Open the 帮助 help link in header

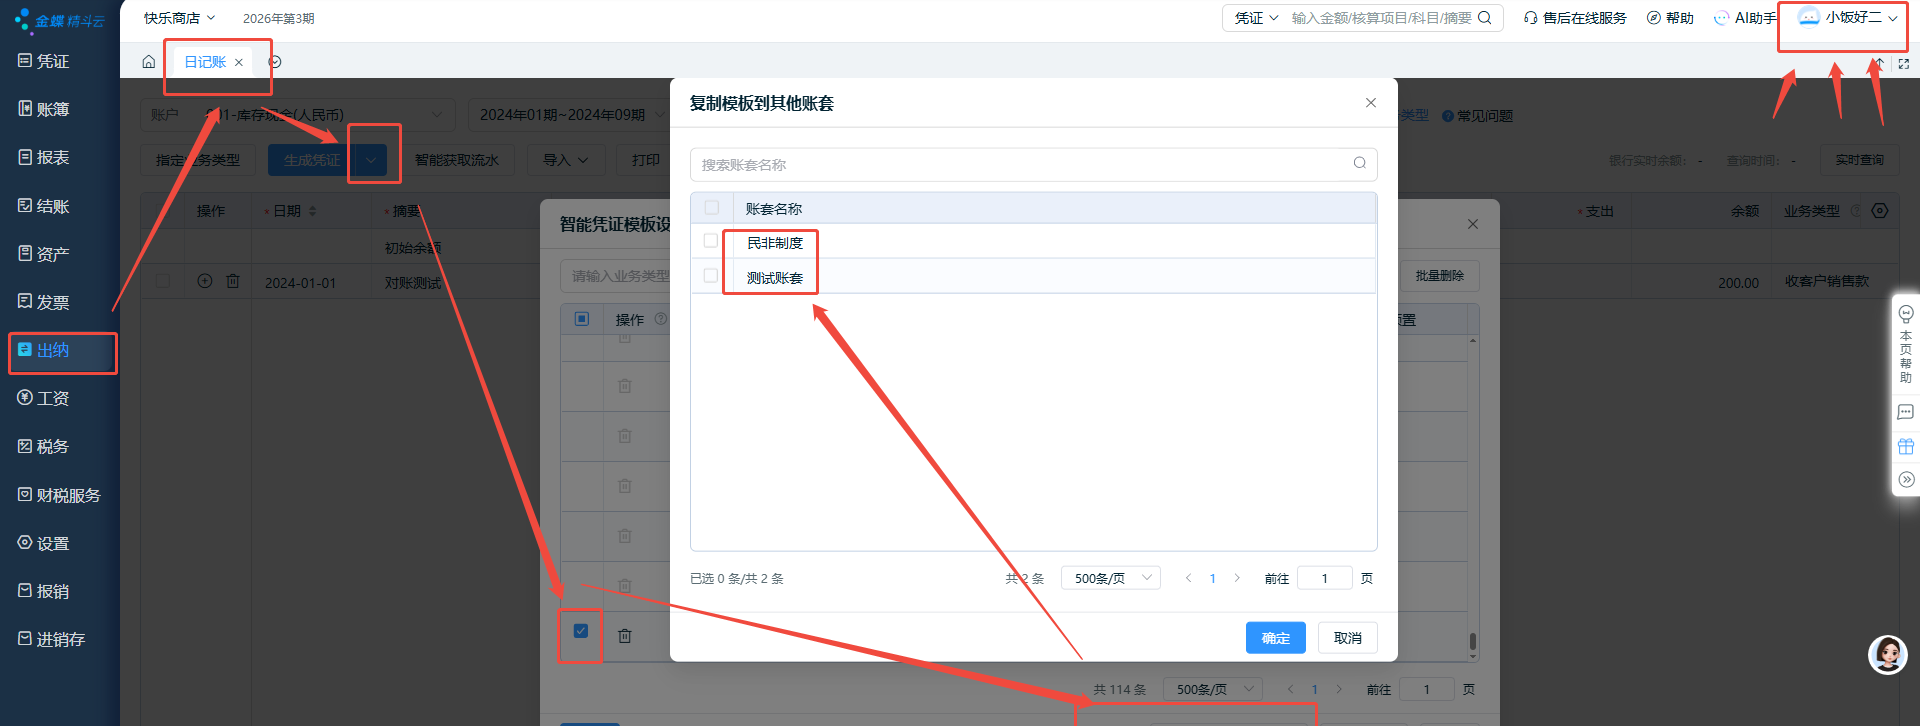click(1670, 18)
